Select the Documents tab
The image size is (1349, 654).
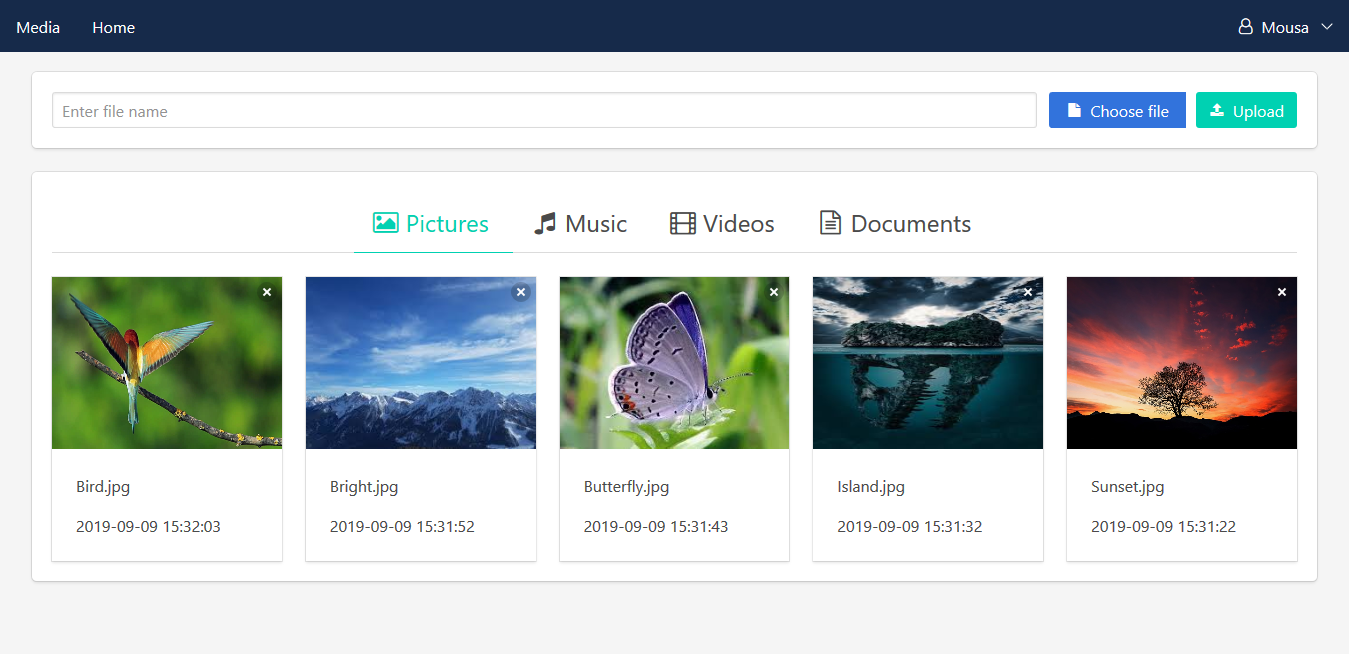(895, 224)
